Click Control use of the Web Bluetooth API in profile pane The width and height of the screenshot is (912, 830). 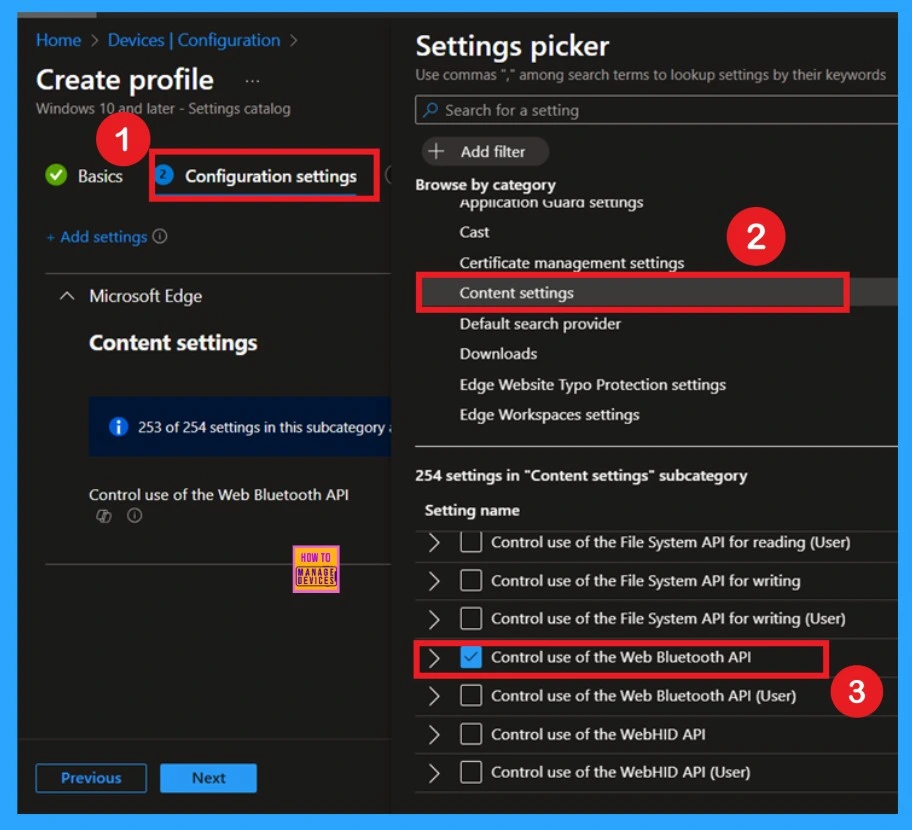[x=219, y=494]
